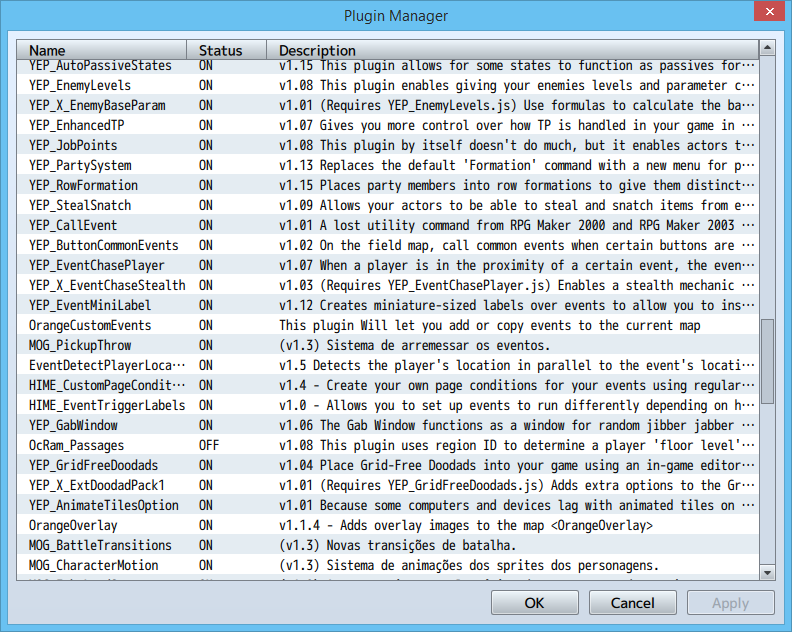Select the YEP_EnemyLevels plugin
792x632 pixels.
pos(388,85)
